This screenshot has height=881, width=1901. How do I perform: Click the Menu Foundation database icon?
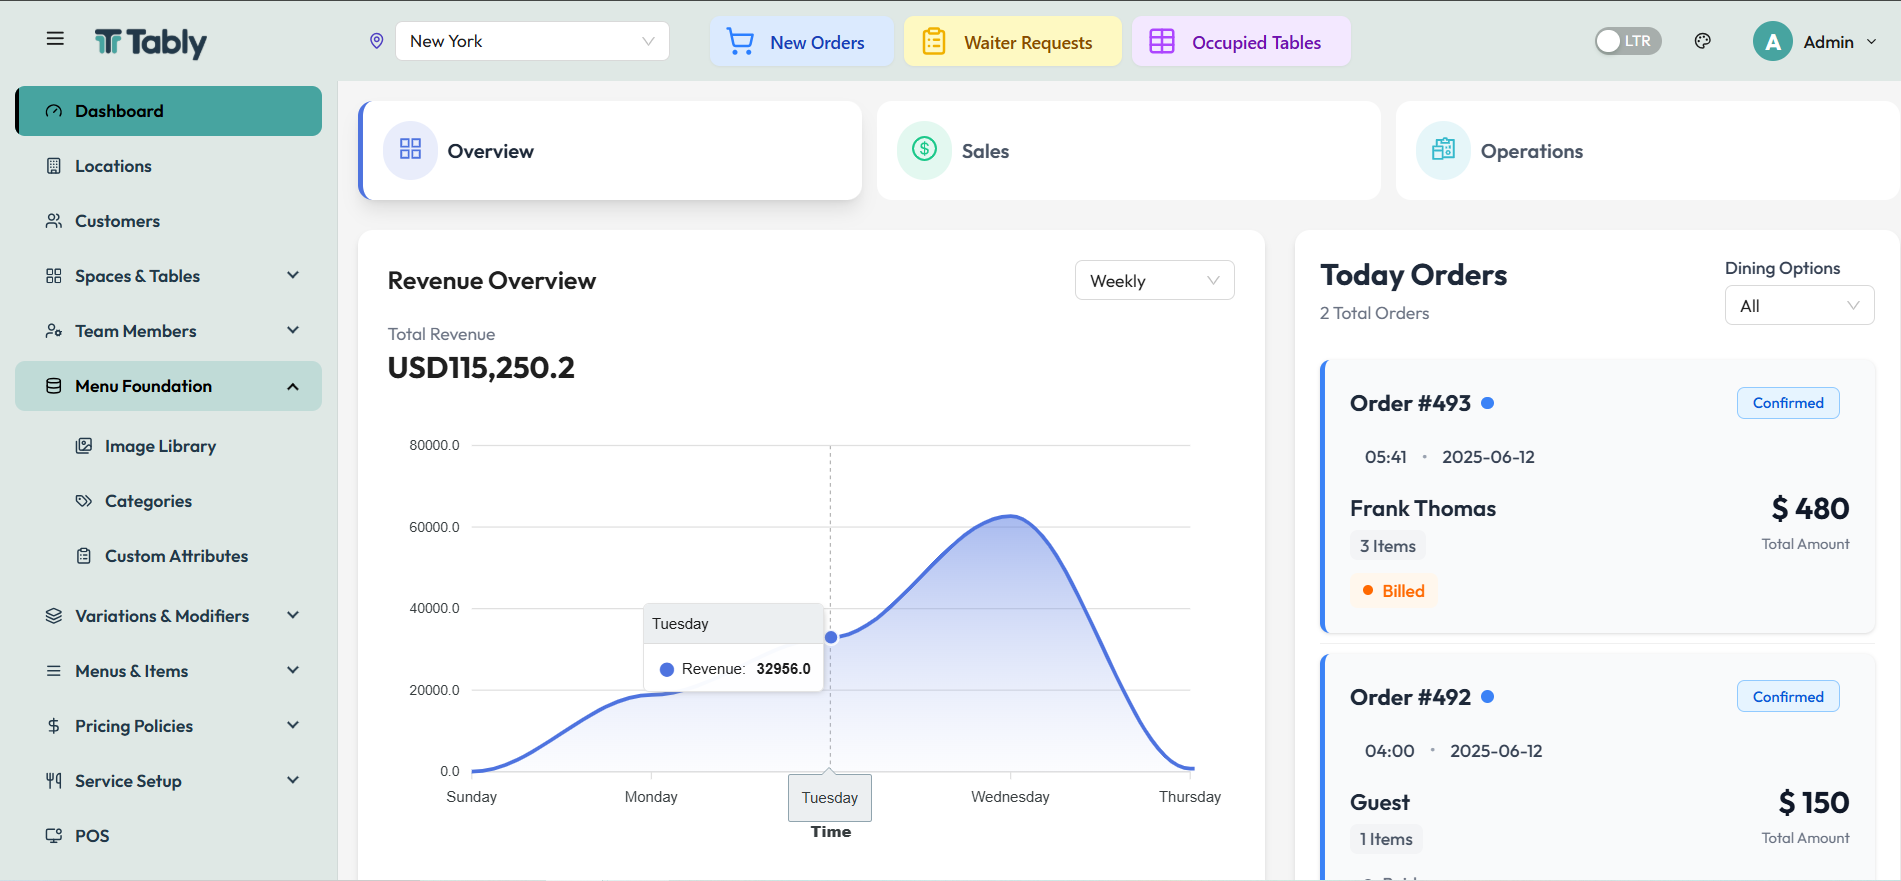click(x=54, y=386)
